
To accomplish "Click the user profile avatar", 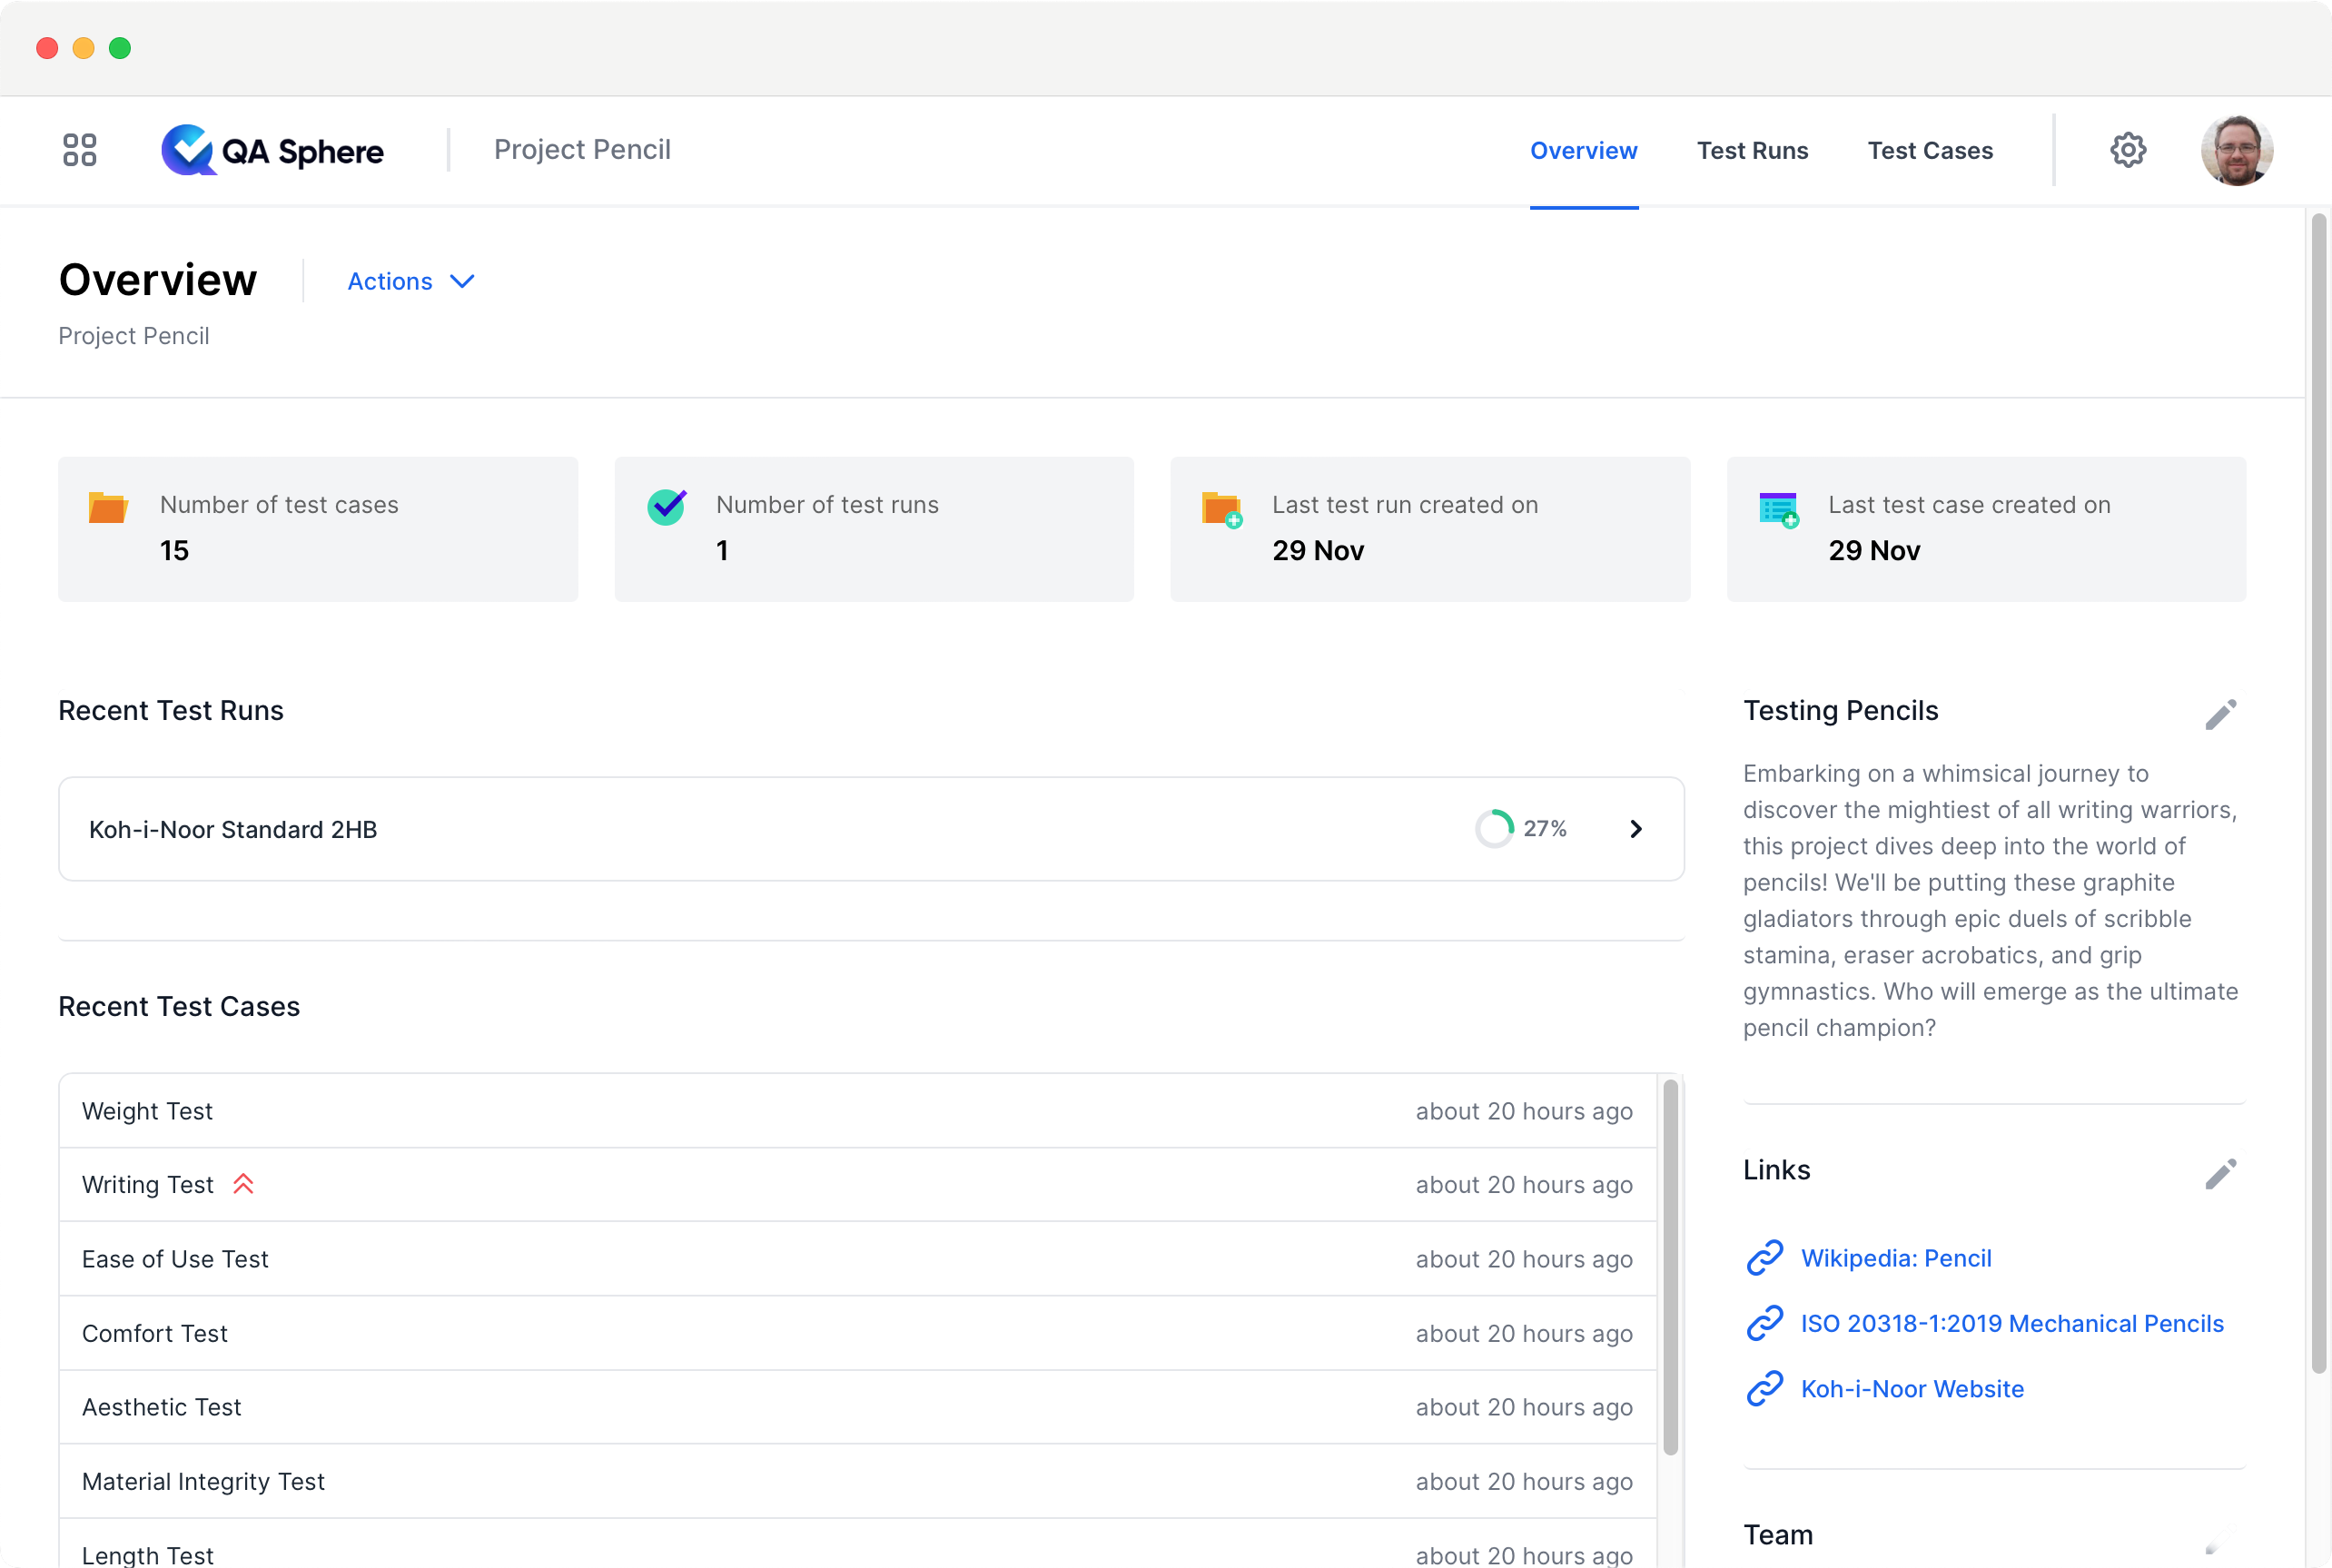I will tap(2236, 150).
